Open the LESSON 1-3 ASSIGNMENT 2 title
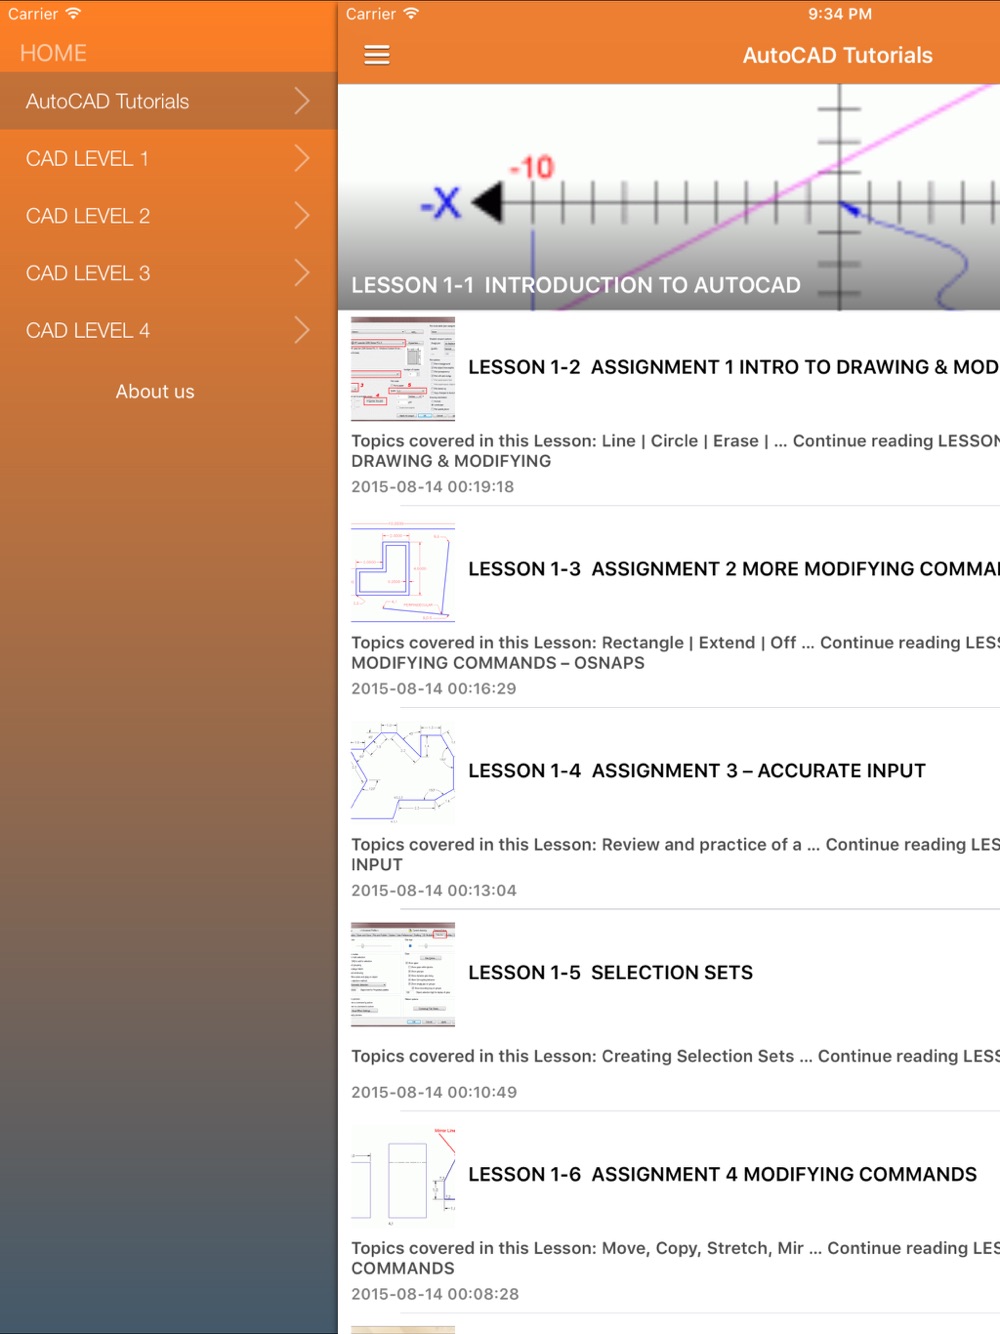 734,569
